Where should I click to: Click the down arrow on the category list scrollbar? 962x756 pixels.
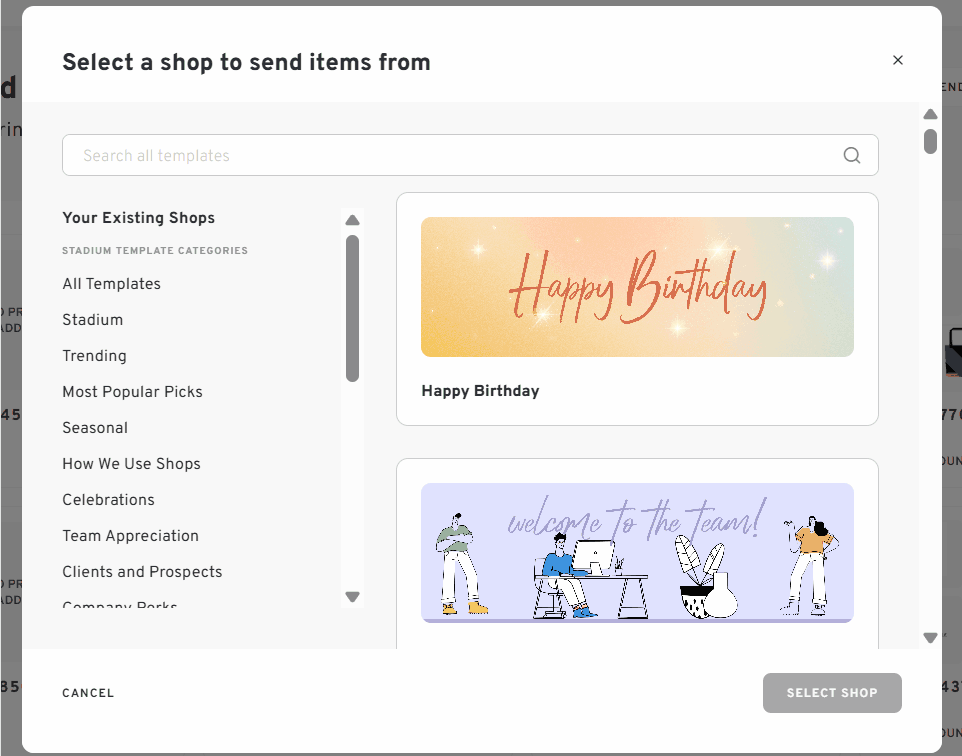(x=352, y=596)
